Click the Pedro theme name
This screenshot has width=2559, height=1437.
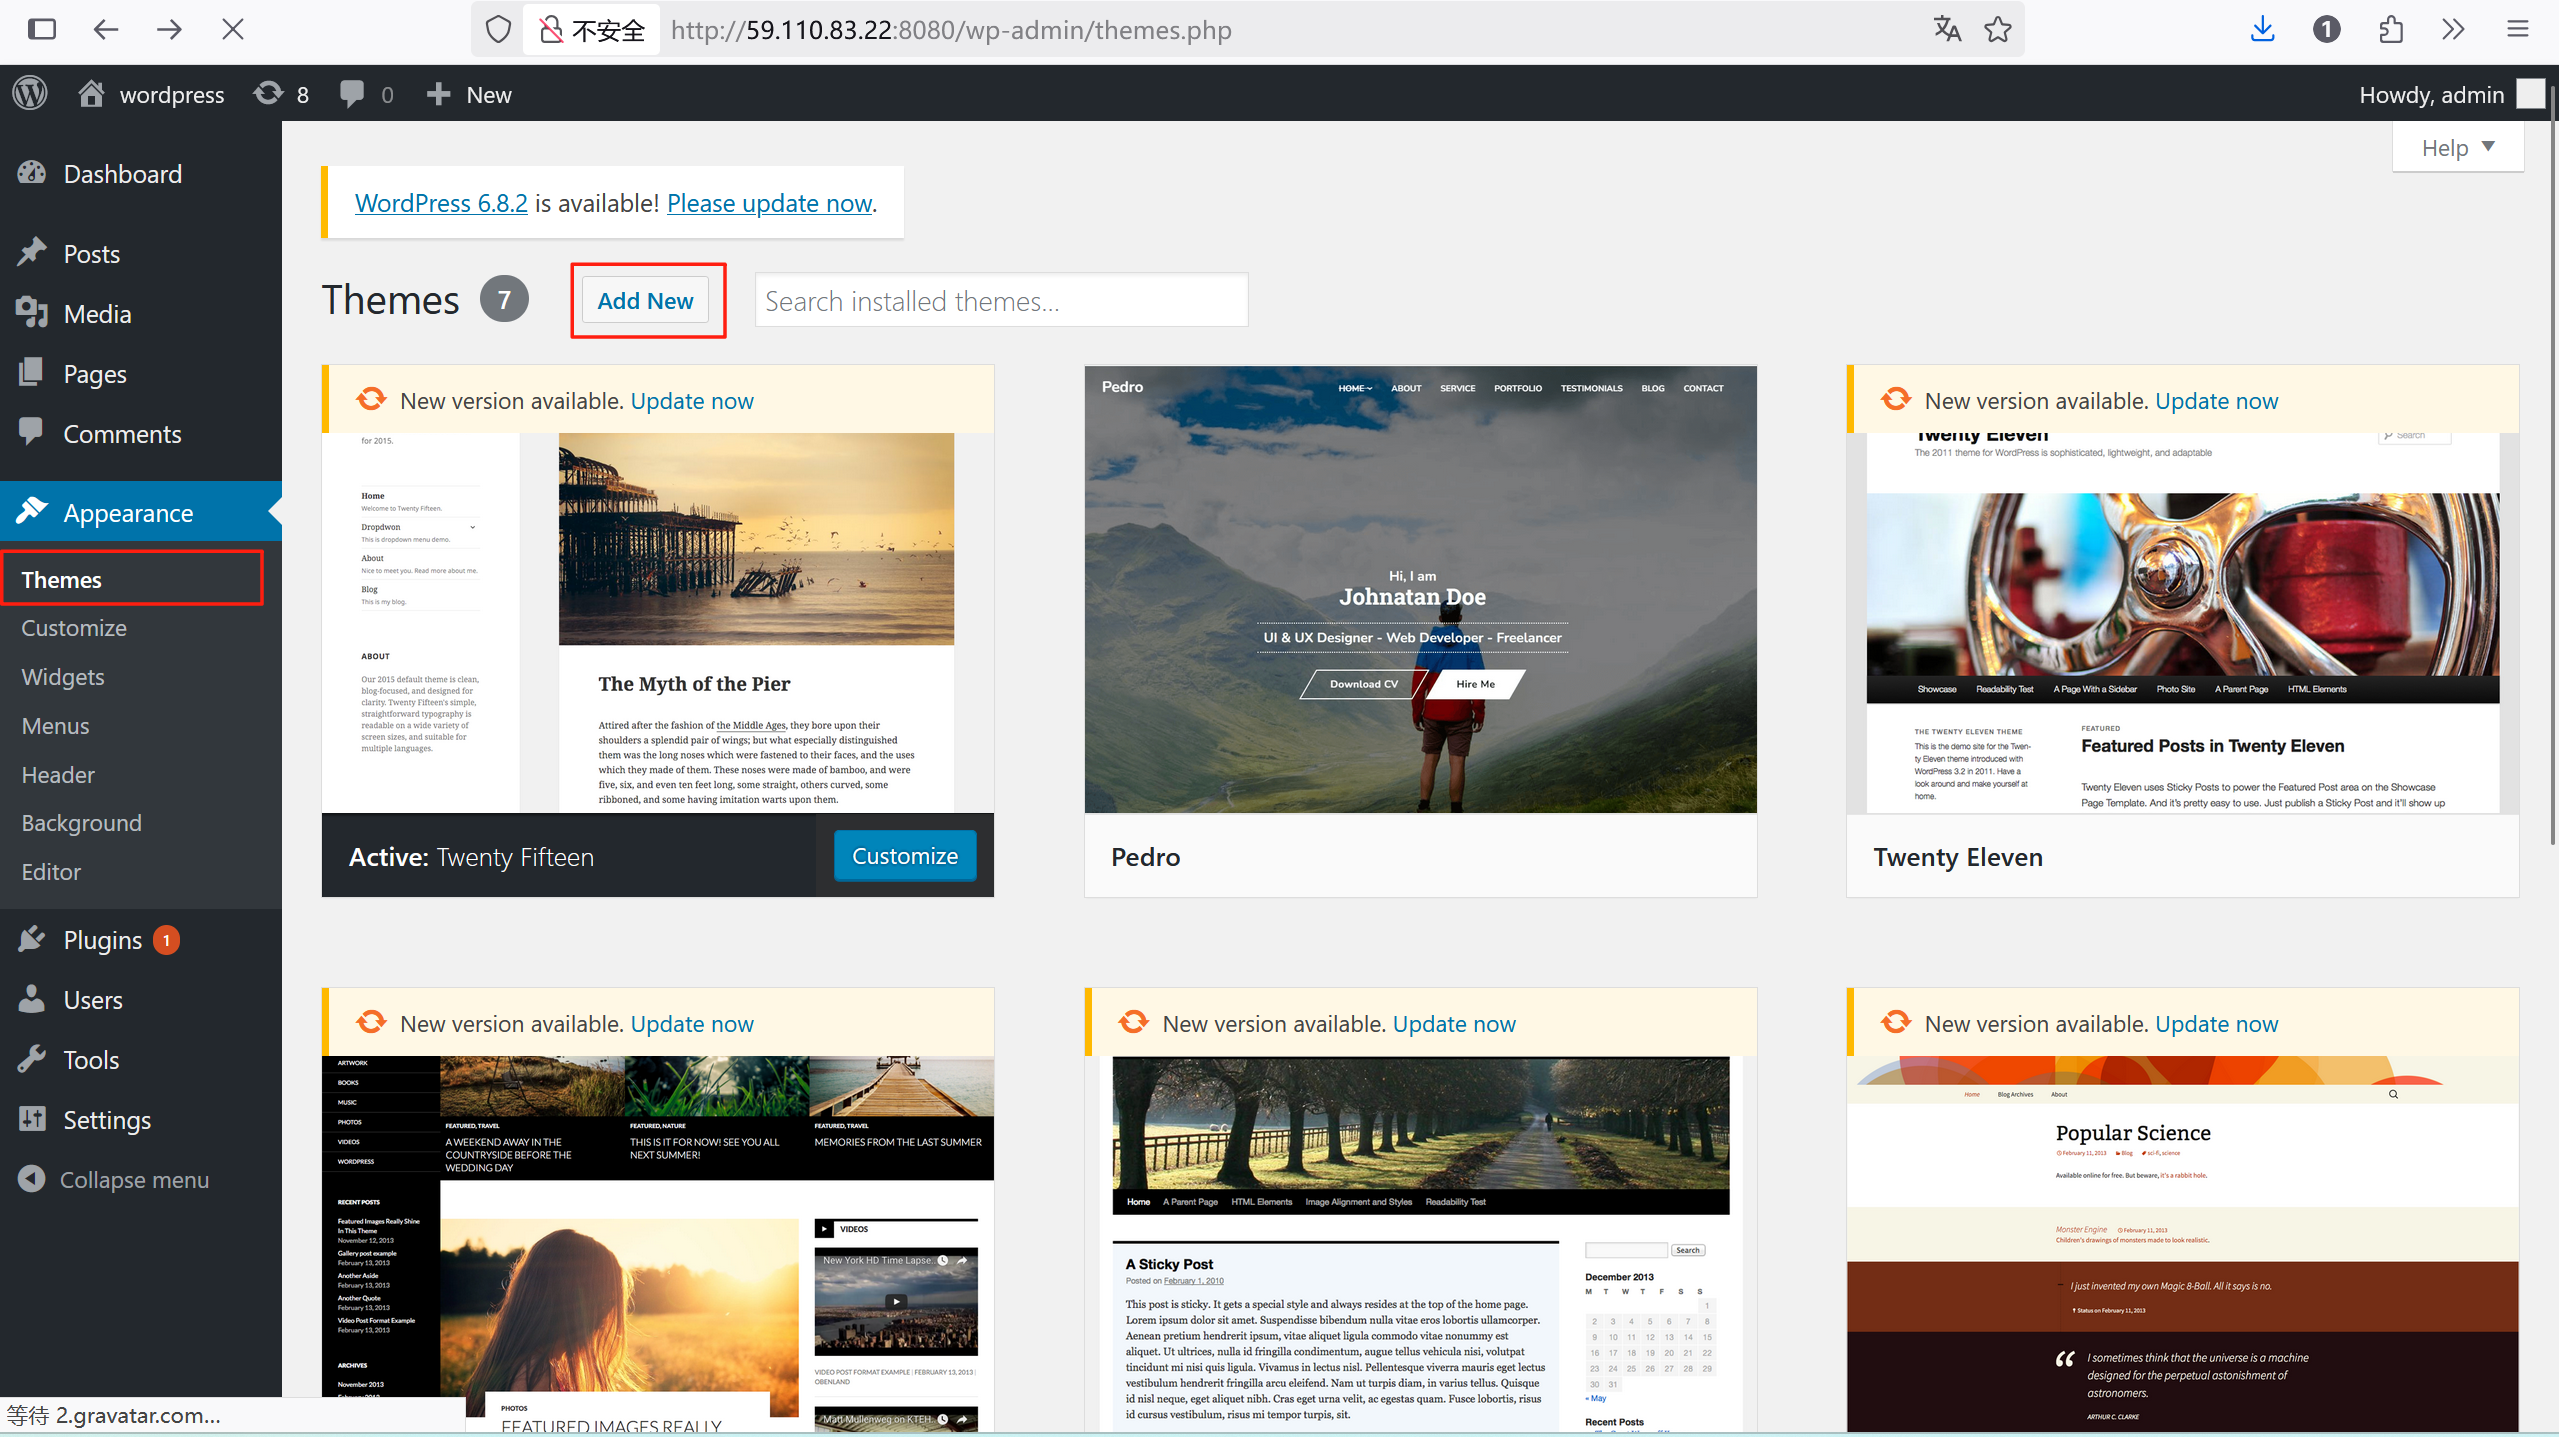(1146, 857)
